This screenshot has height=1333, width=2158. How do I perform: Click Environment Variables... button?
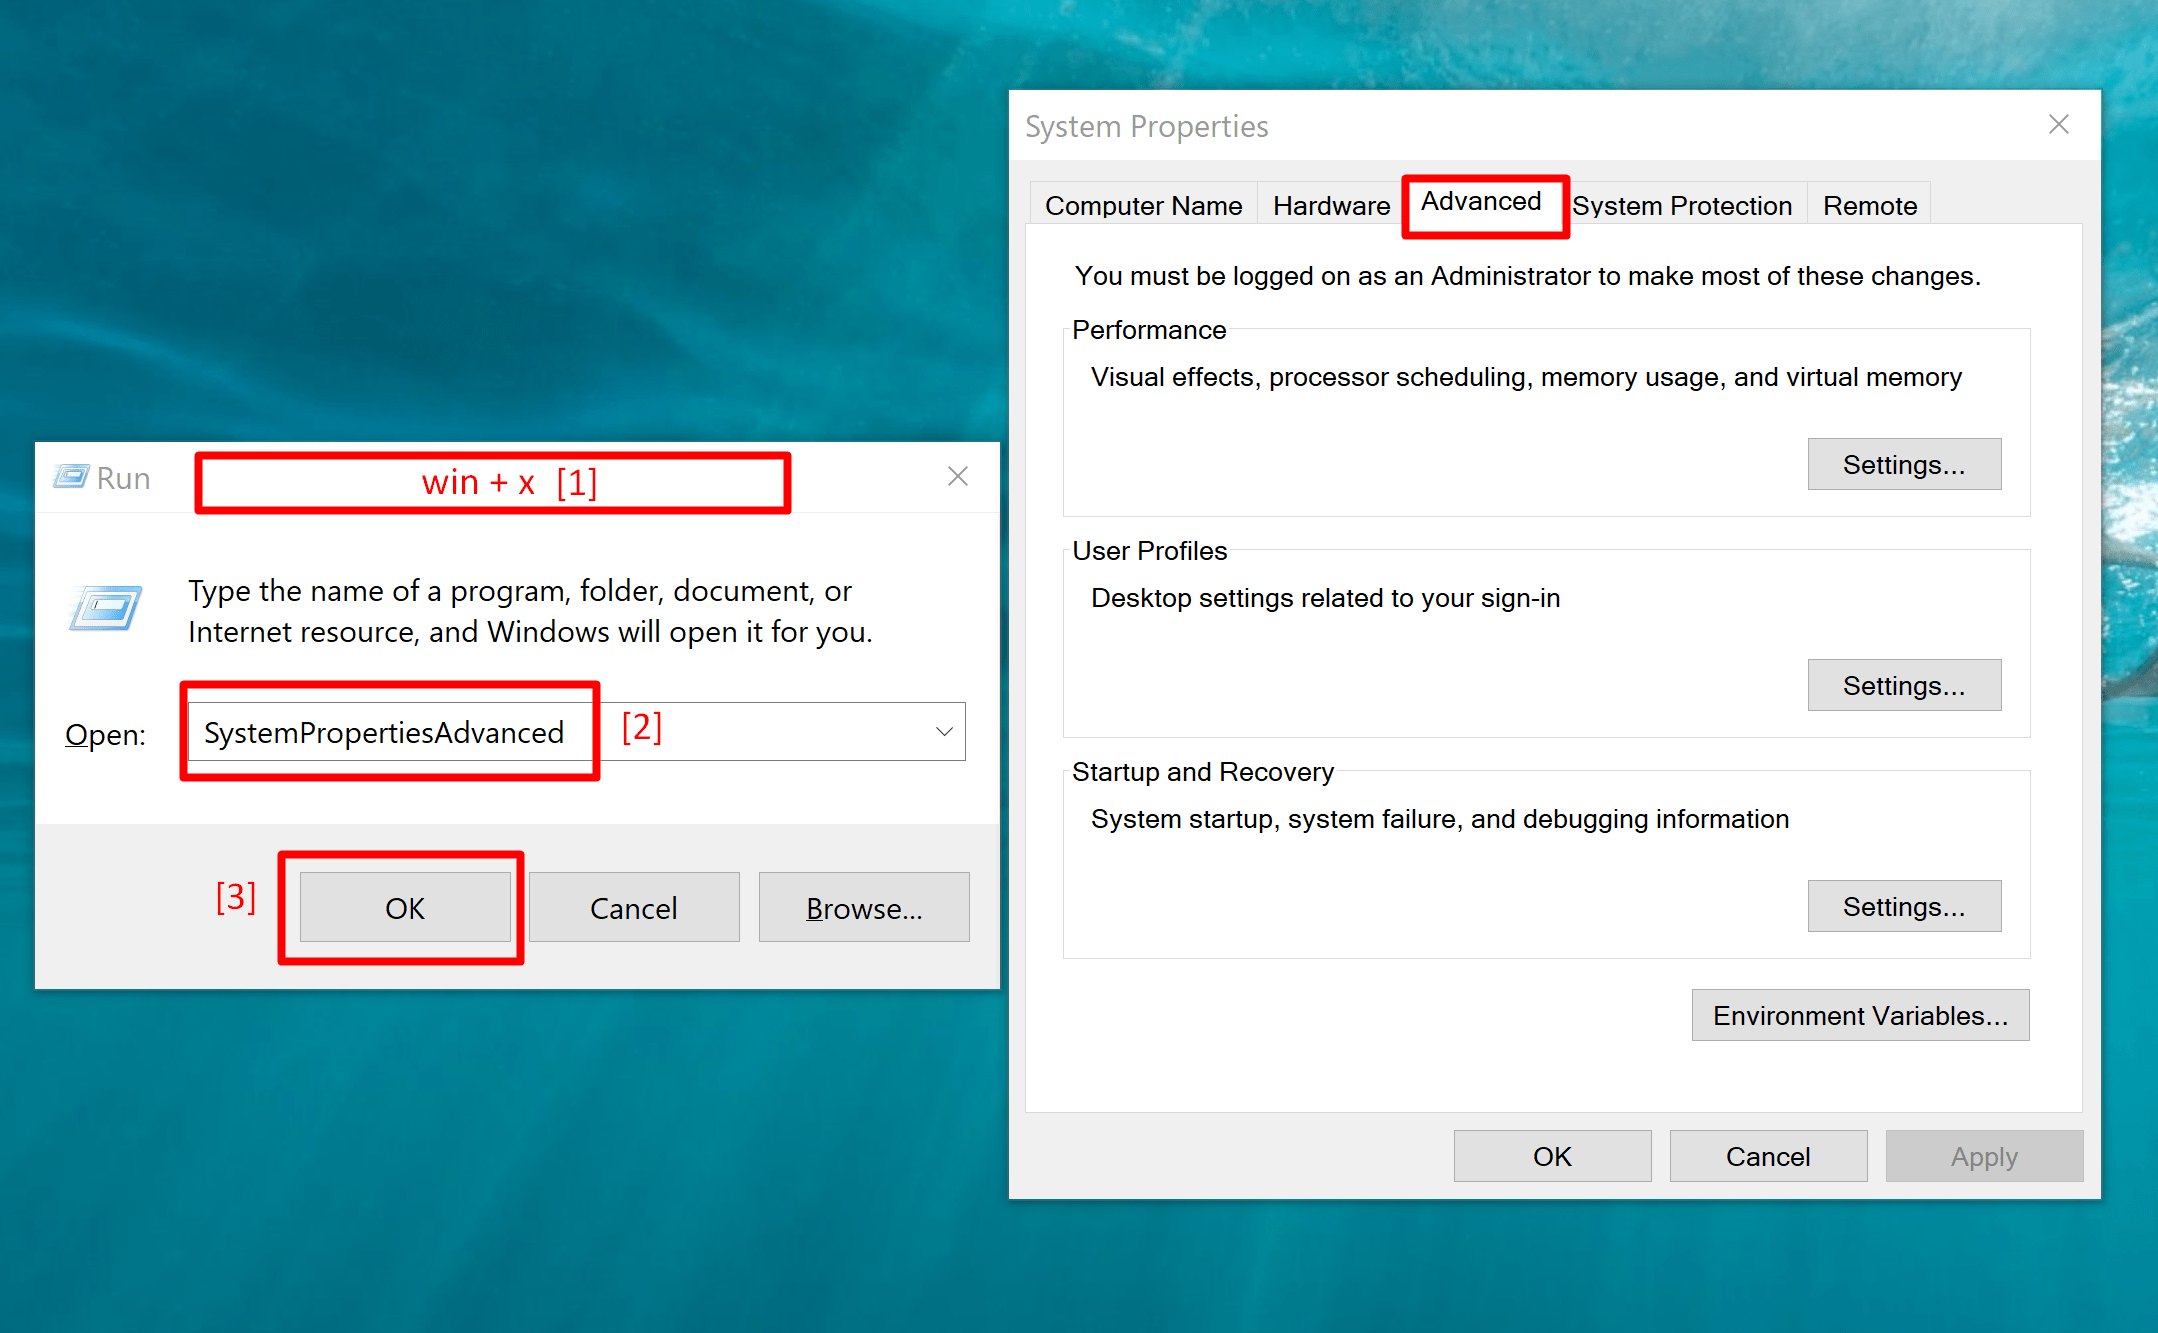pos(1859,1016)
